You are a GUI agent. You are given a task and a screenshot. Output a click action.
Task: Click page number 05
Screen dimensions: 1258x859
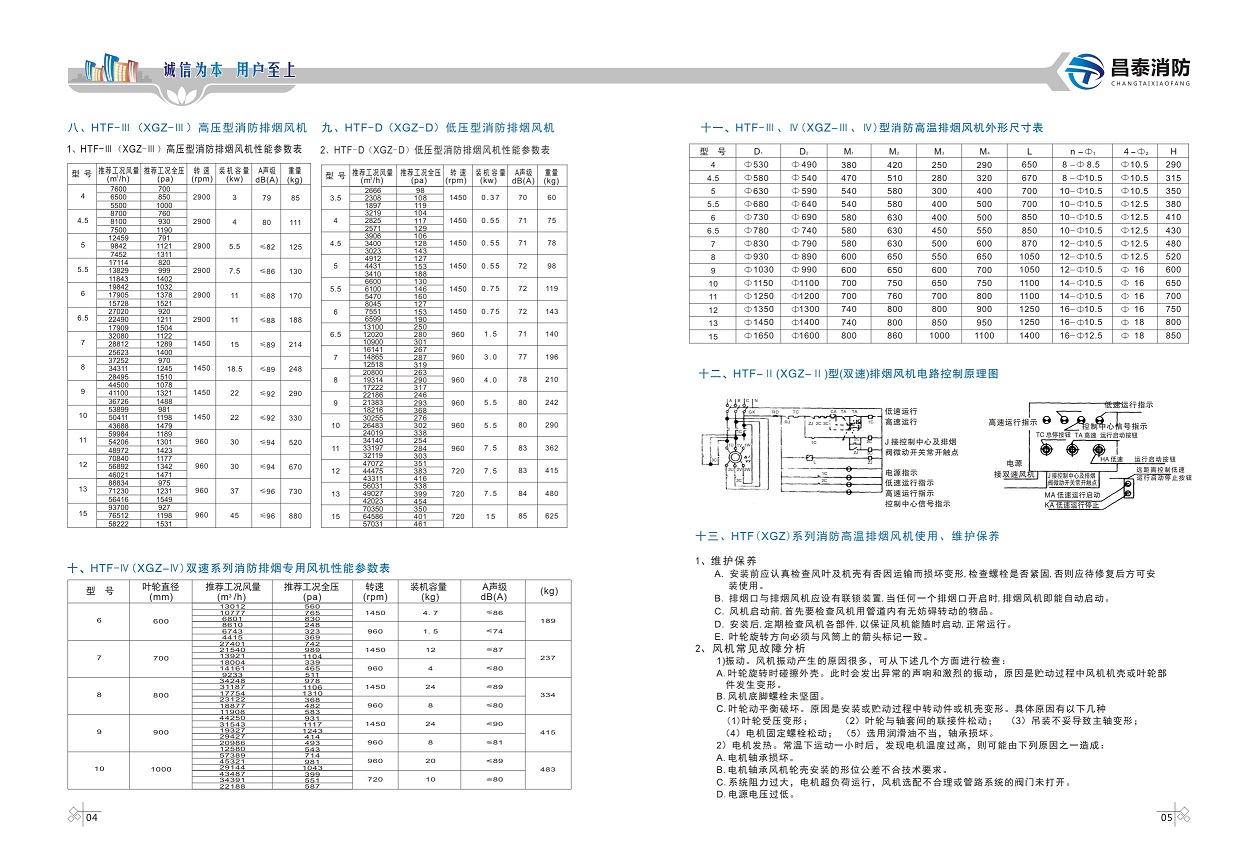coord(1166,817)
